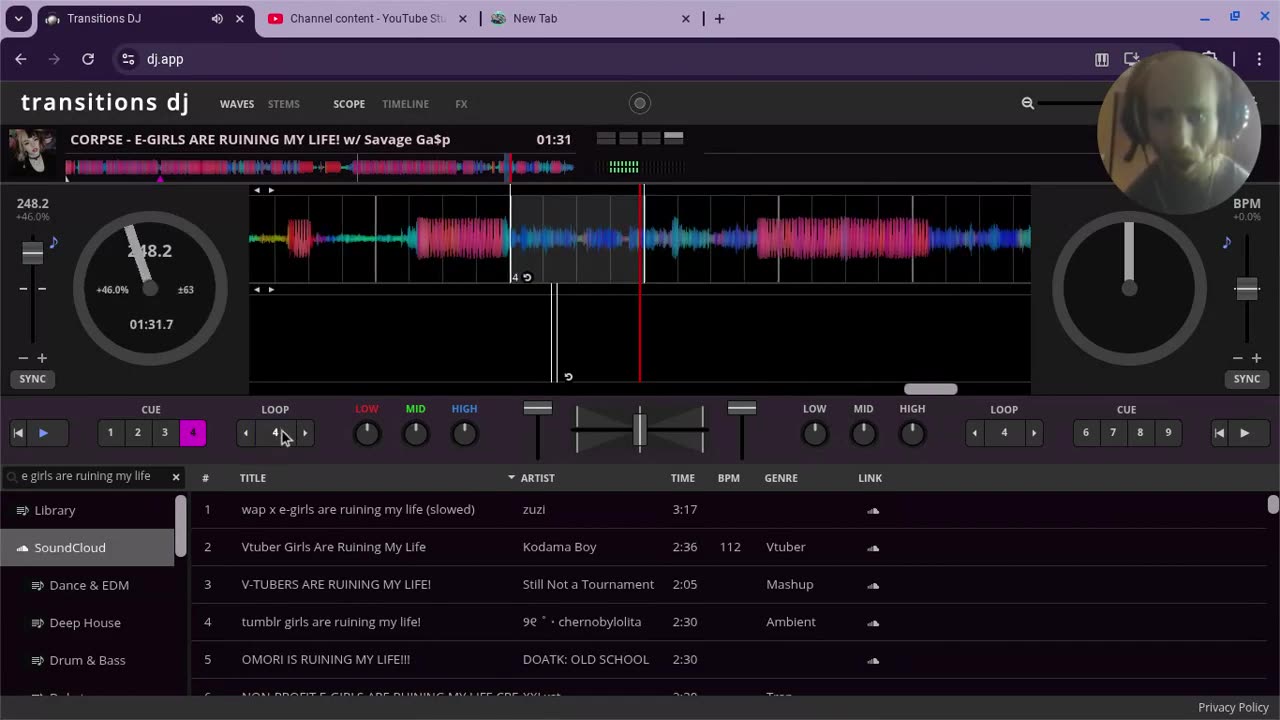
Task: Open SoundCloud link for Vtuber Girls track
Action: [872, 547]
